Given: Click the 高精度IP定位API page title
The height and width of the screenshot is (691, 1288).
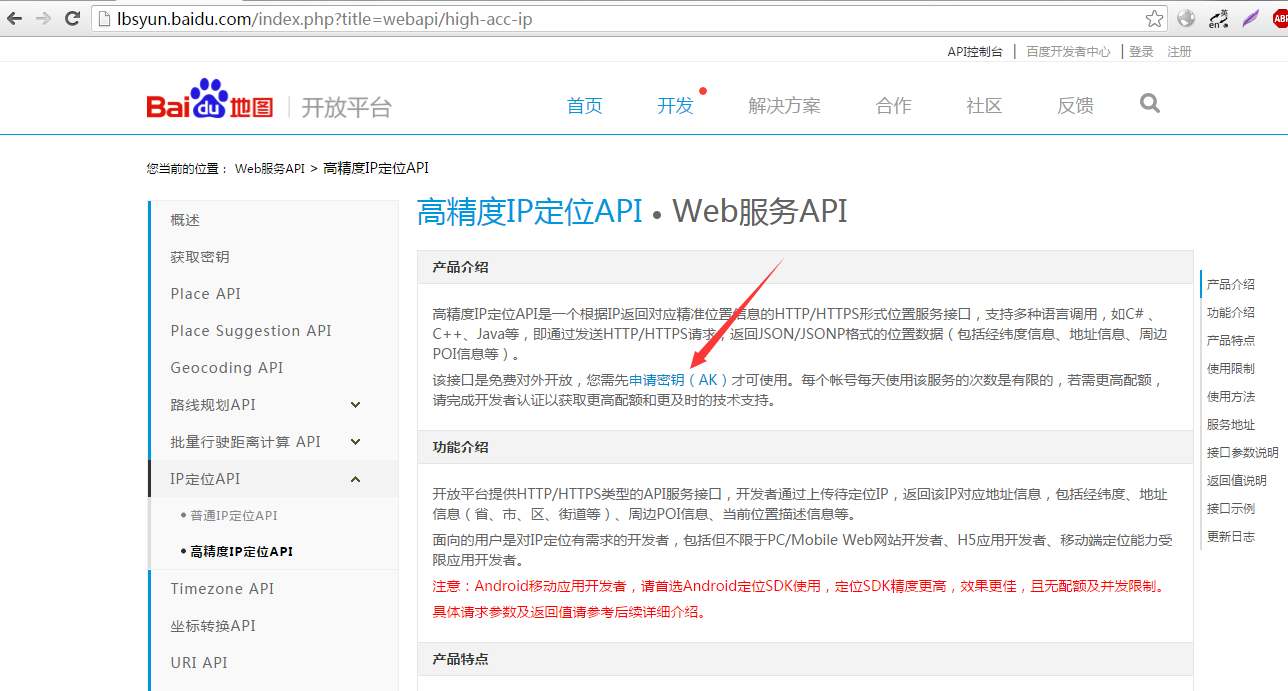Looking at the screenshot, I should tap(529, 212).
